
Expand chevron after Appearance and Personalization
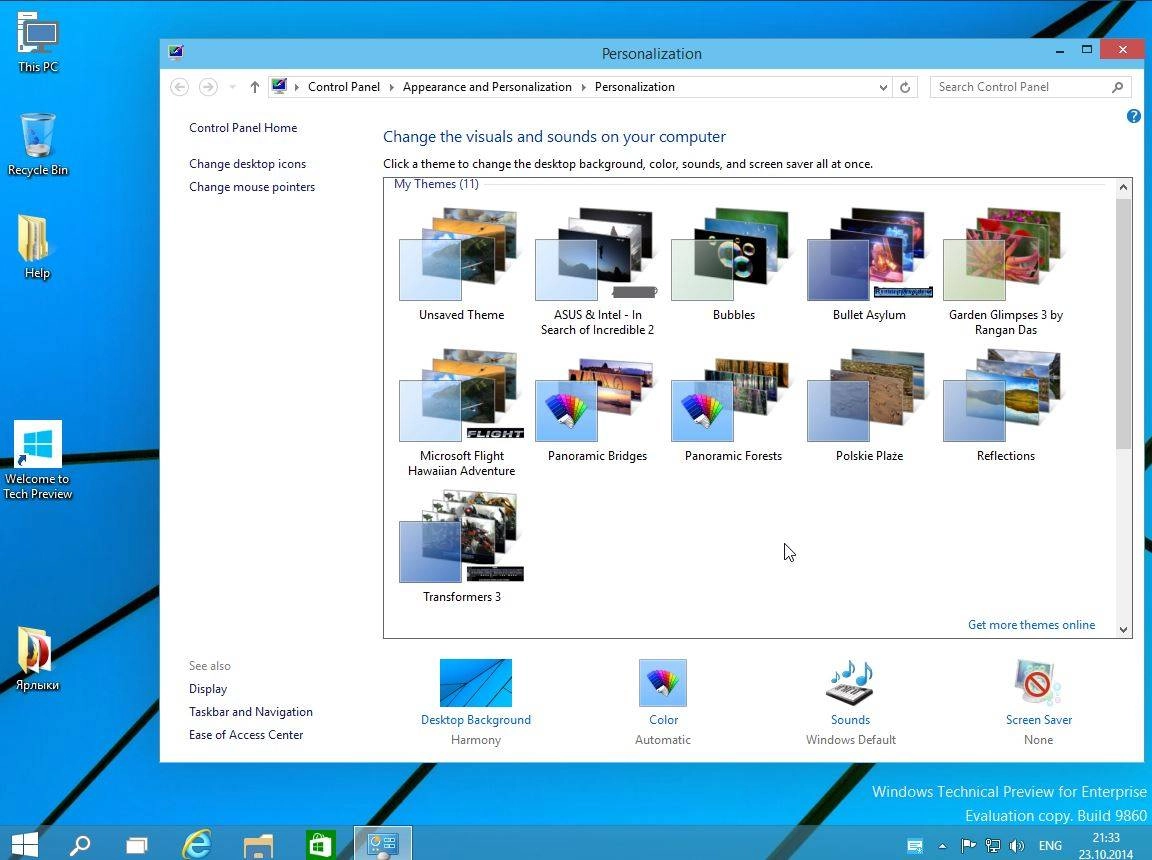[x=583, y=87]
